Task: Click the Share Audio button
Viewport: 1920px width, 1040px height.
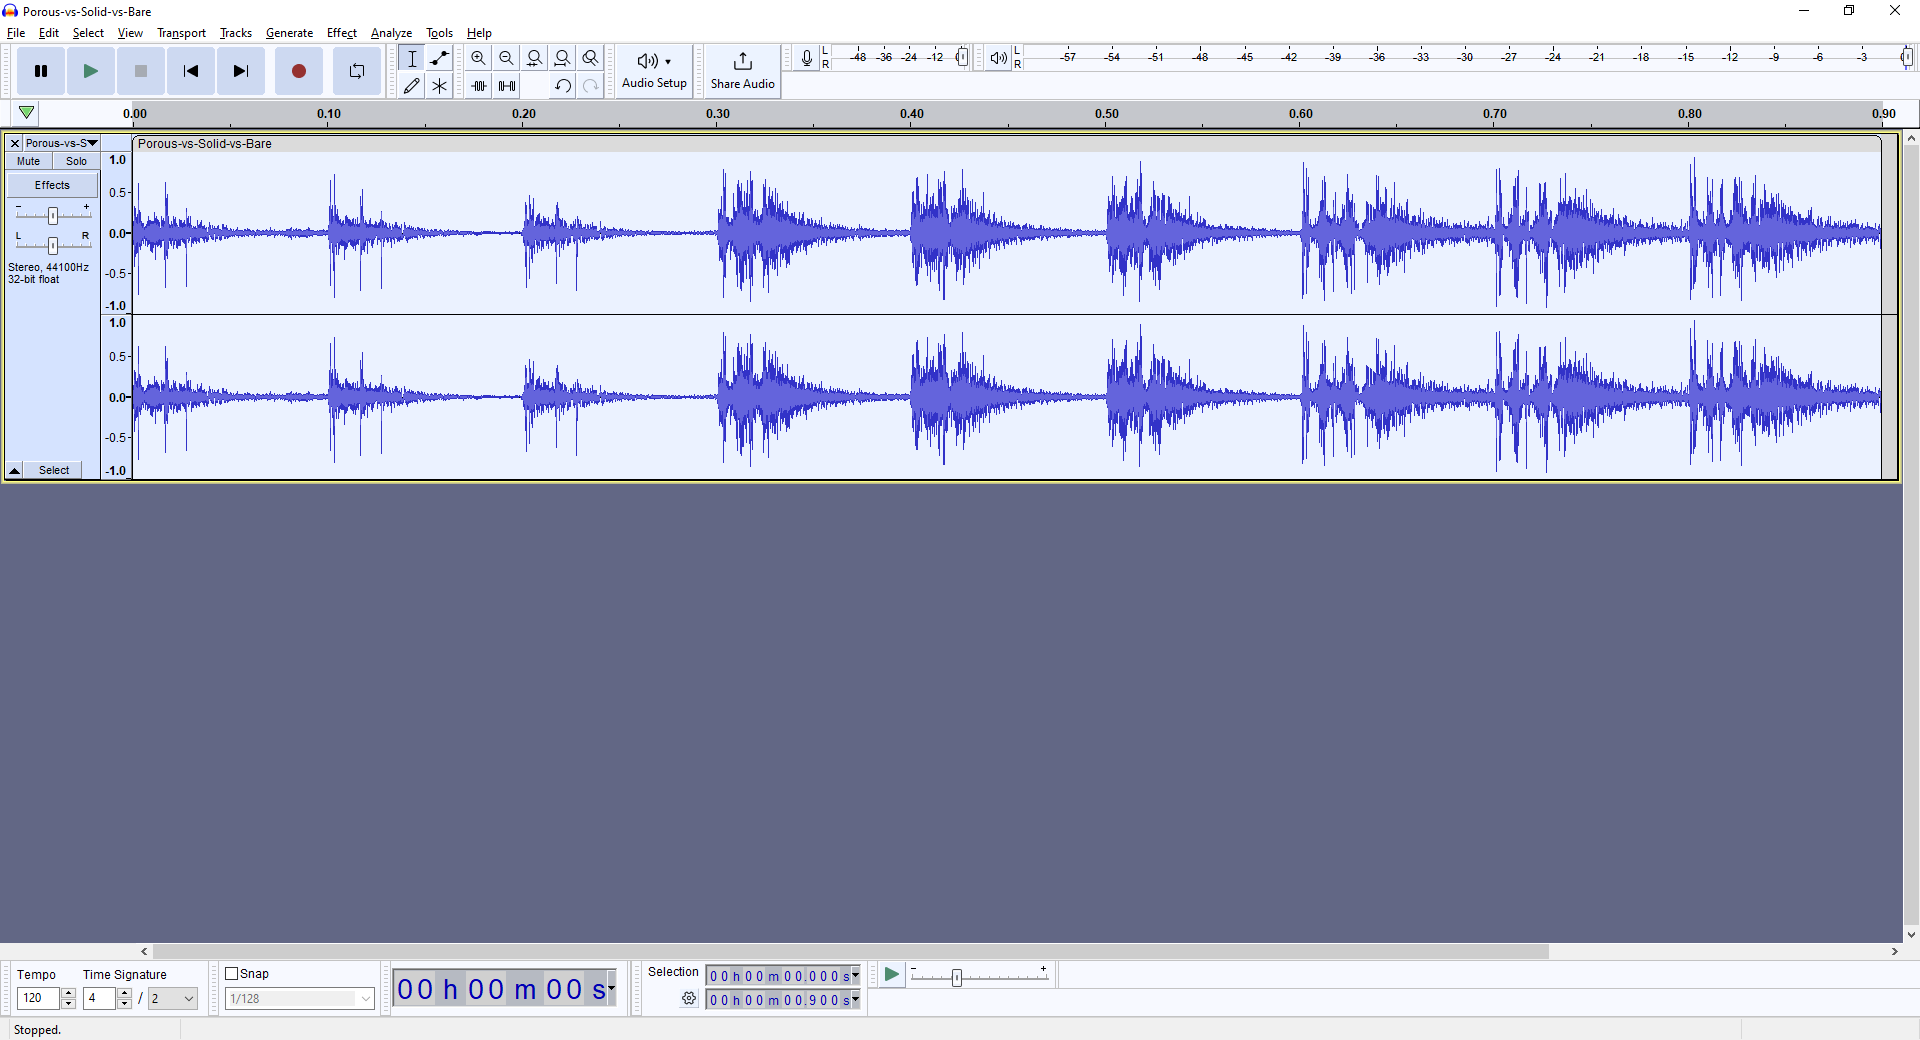Action: 742,71
